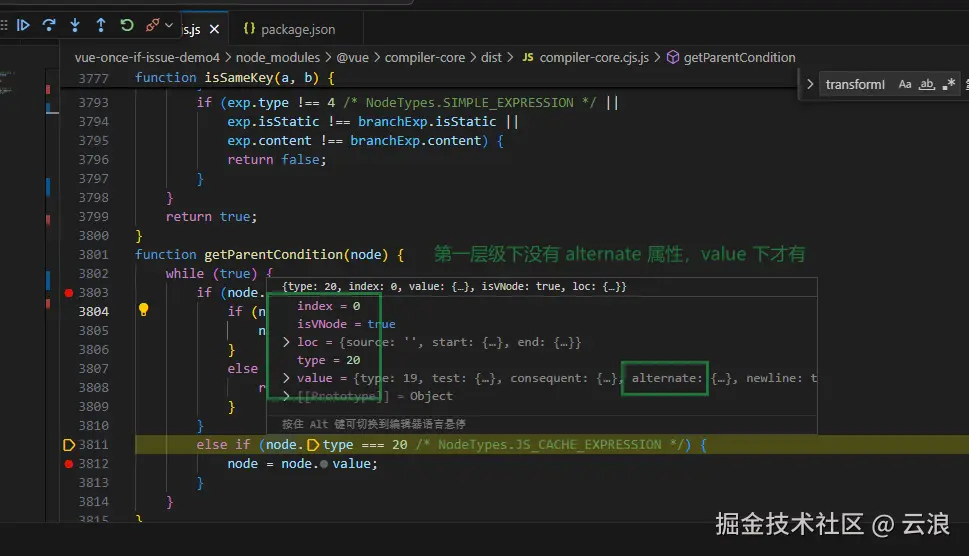Disconnect the debugger

152,25
